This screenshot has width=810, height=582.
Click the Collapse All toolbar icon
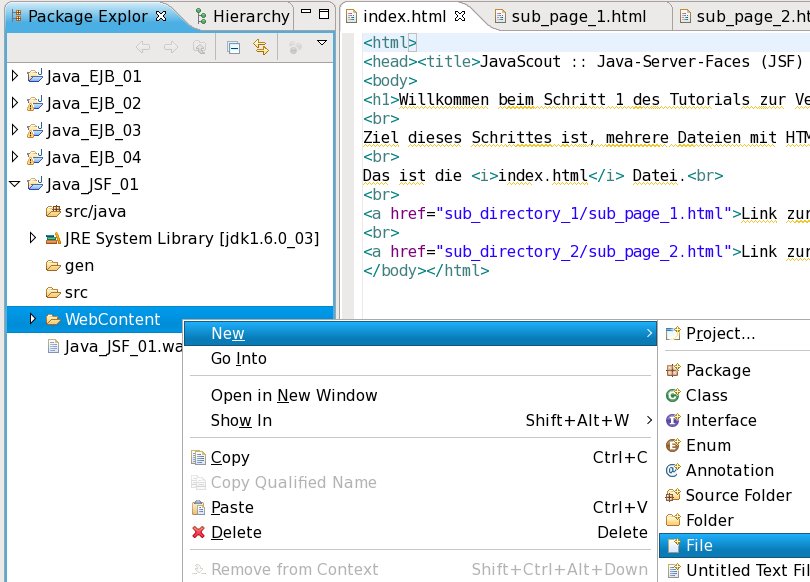click(233, 46)
